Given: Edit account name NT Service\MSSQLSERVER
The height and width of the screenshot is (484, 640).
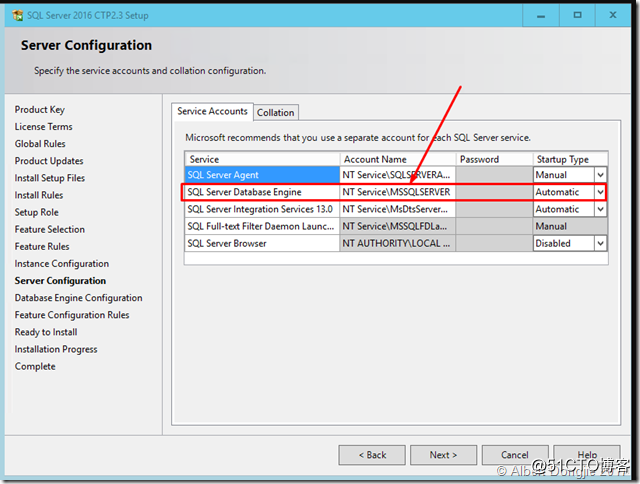Looking at the screenshot, I should (x=398, y=192).
